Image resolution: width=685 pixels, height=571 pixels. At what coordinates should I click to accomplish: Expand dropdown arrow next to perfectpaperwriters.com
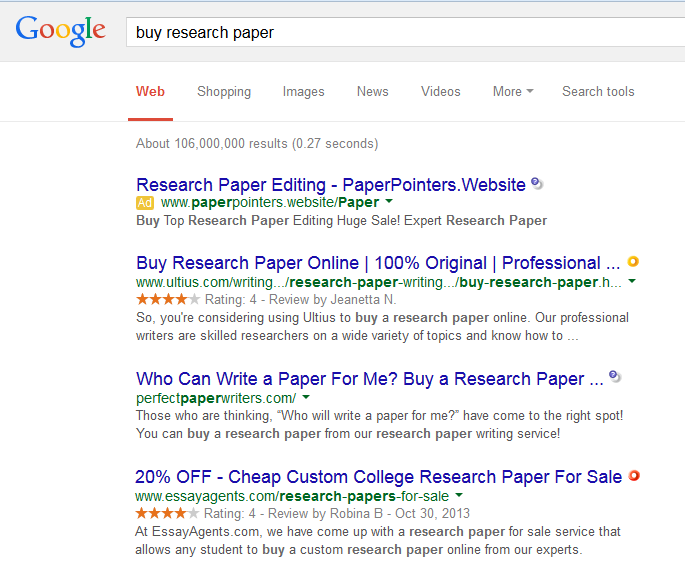click(x=306, y=397)
